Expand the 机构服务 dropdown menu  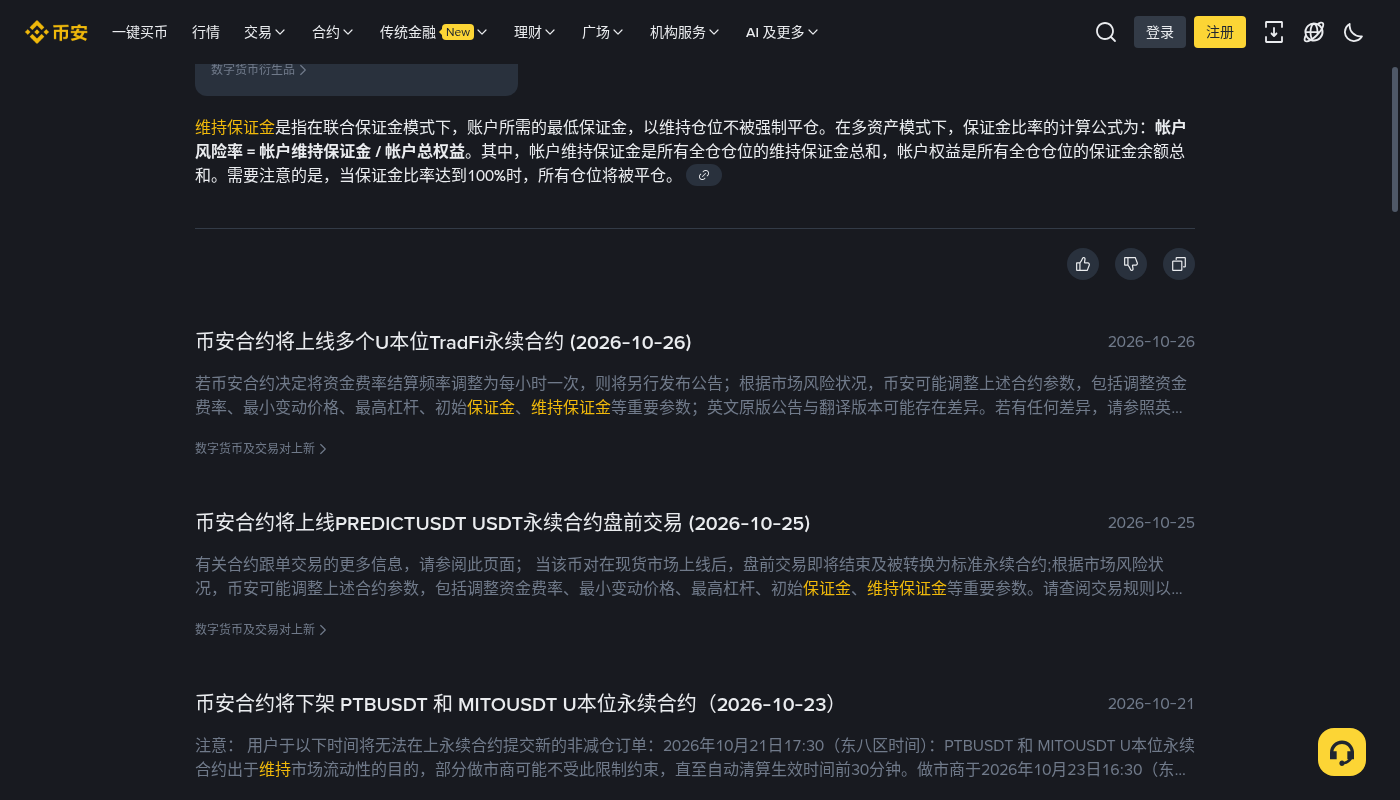click(685, 32)
